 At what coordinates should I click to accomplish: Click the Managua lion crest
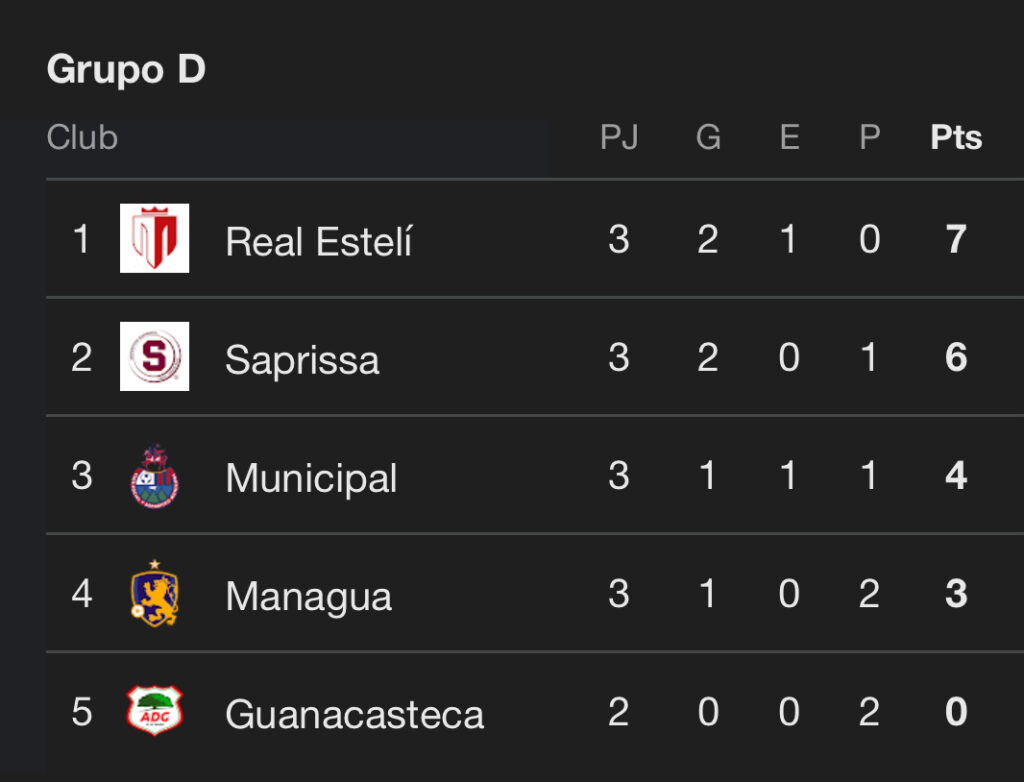pos(154,593)
